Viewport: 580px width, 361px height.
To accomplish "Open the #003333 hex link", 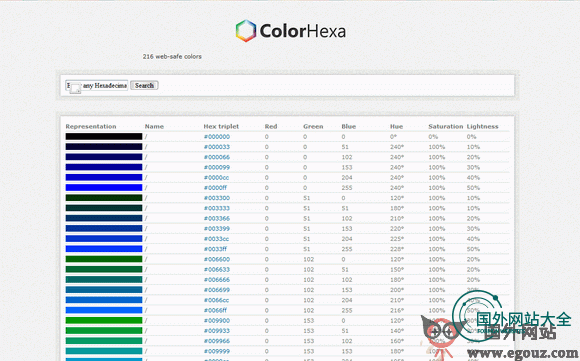I will 217,208.
